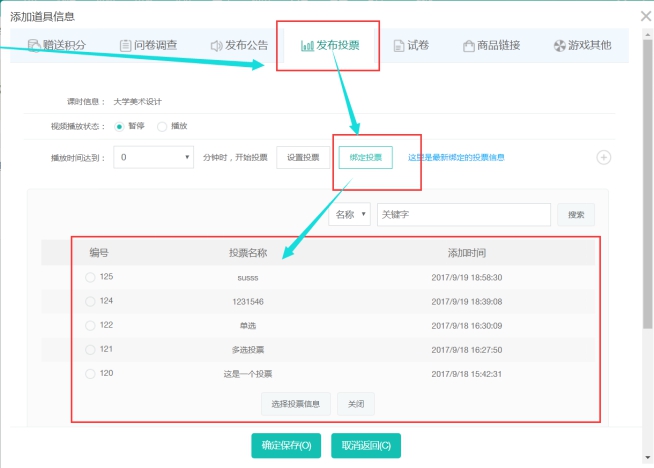Select radio button for vote 125
The width and height of the screenshot is (654, 468).
coord(90,277)
